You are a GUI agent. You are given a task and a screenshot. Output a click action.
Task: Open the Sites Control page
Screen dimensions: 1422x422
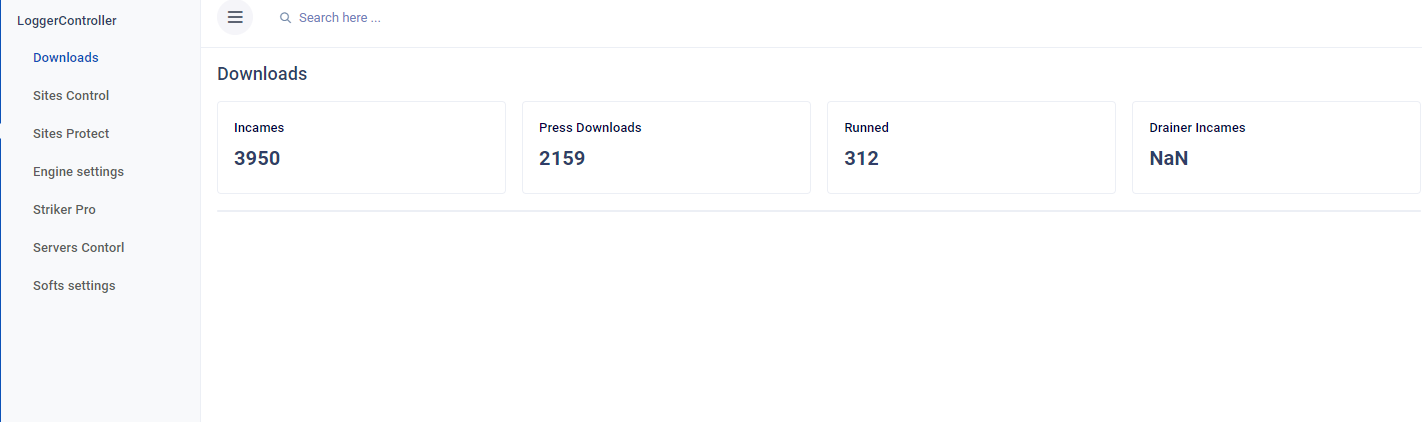(x=71, y=96)
